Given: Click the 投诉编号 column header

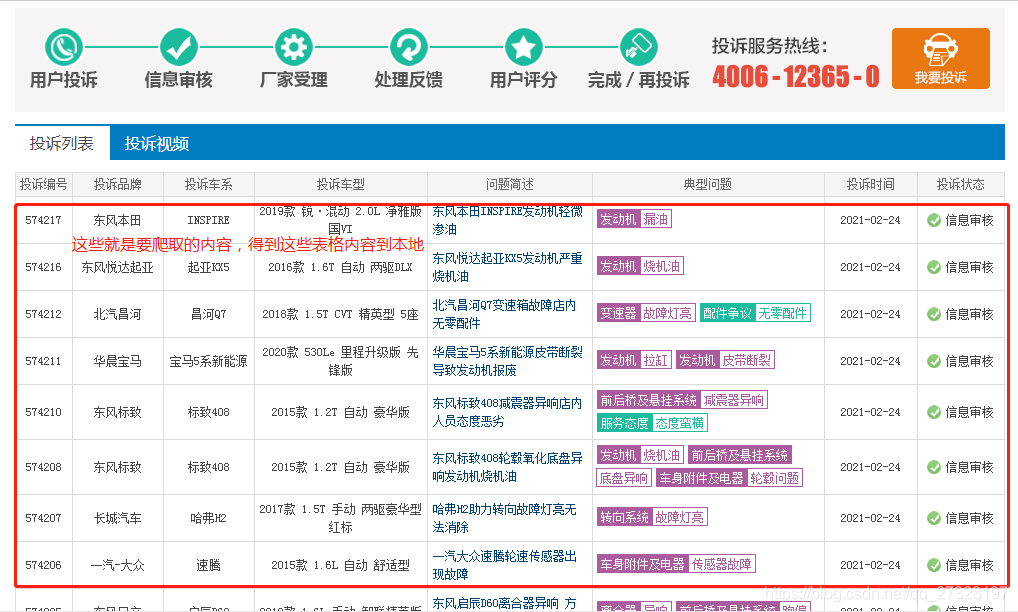Looking at the screenshot, I should point(43,184).
